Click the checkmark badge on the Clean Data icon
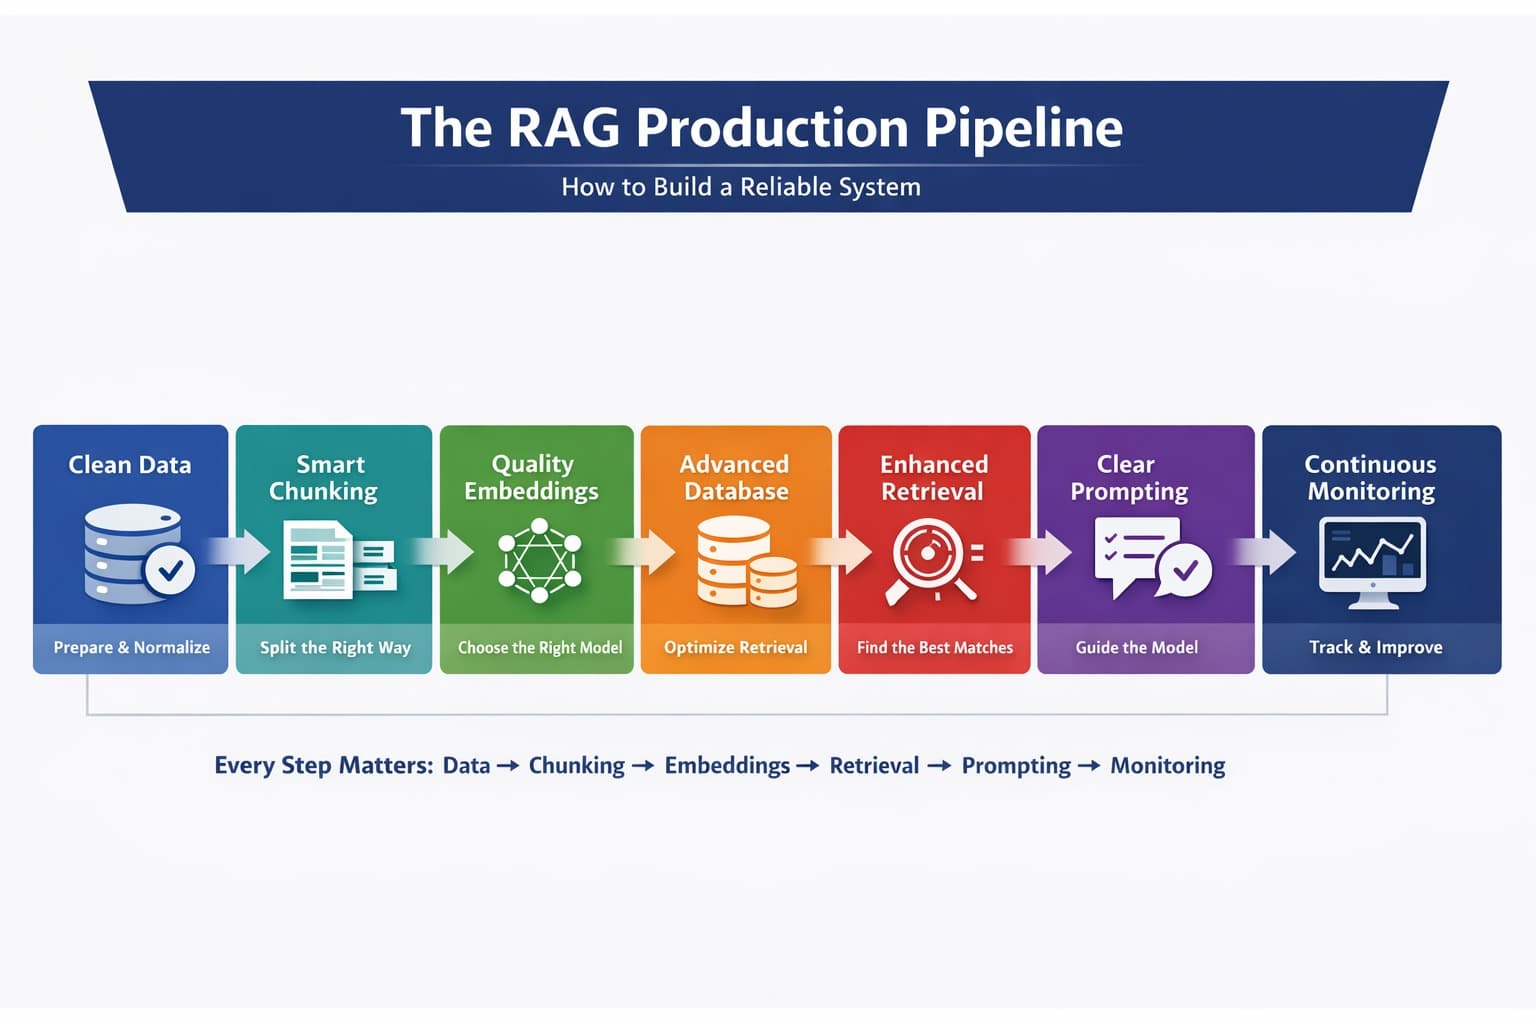The height and width of the screenshot is (1024, 1536). (171, 570)
